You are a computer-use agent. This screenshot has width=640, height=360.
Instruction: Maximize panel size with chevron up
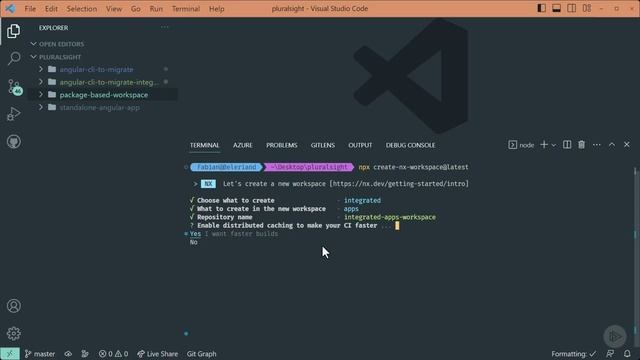tap(612, 144)
